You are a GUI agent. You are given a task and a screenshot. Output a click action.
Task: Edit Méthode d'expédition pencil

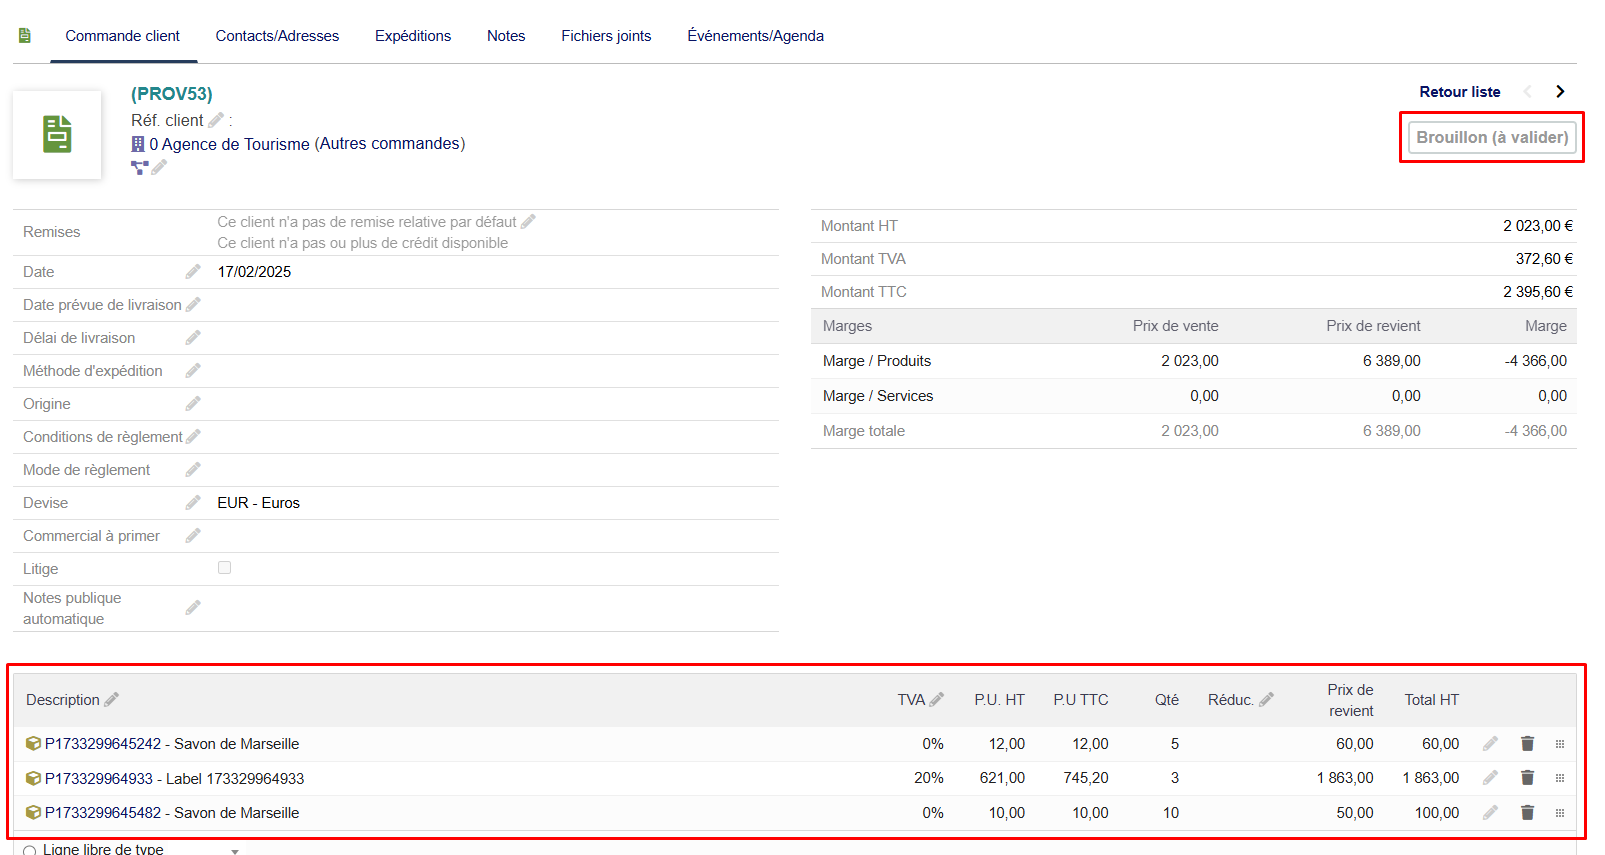click(193, 371)
